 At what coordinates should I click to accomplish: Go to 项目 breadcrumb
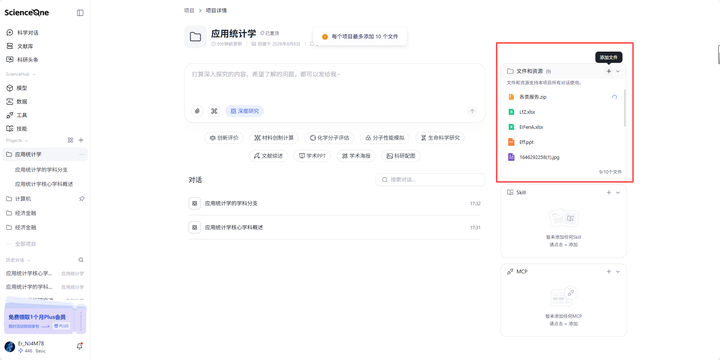click(x=189, y=11)
